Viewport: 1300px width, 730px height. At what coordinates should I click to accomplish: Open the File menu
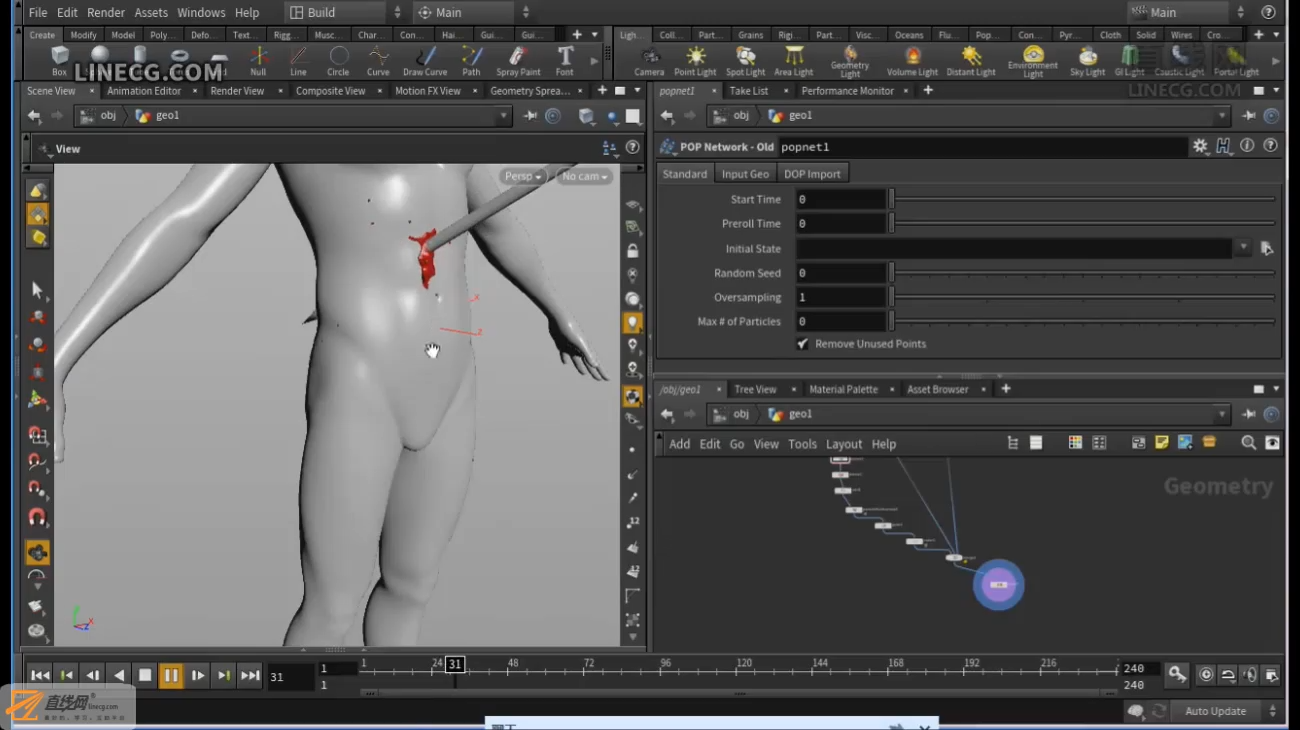pyautogui.click(x=38, y=13)
